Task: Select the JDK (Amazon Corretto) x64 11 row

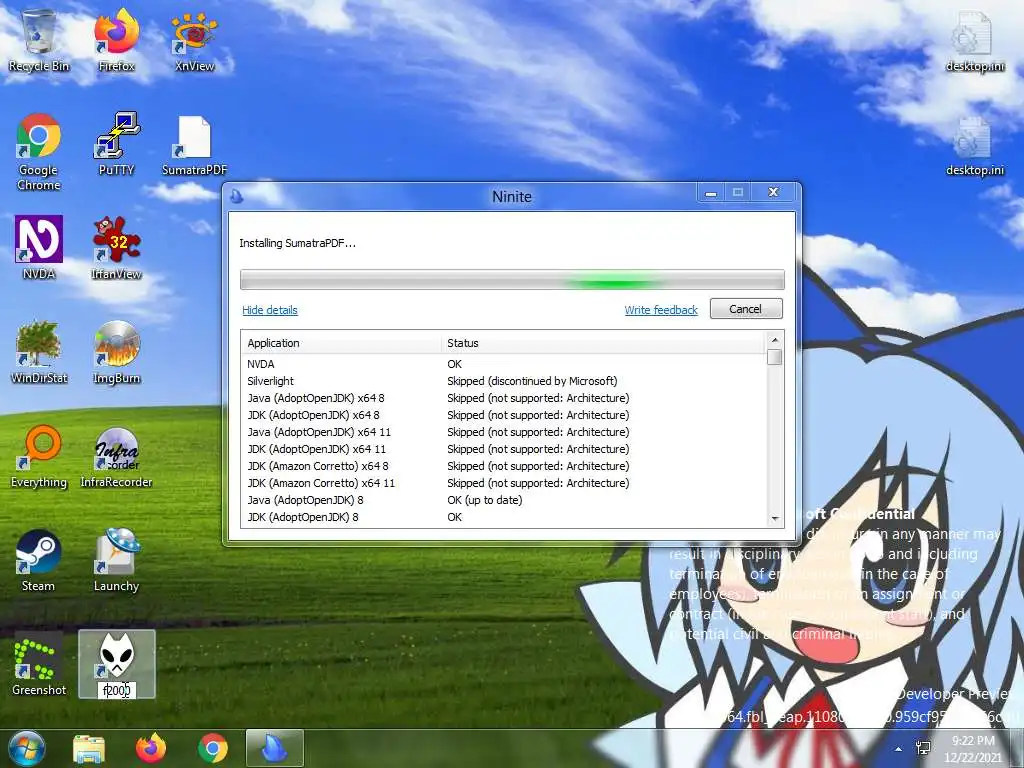Action: pyautogui.click(x=503, y=483)
